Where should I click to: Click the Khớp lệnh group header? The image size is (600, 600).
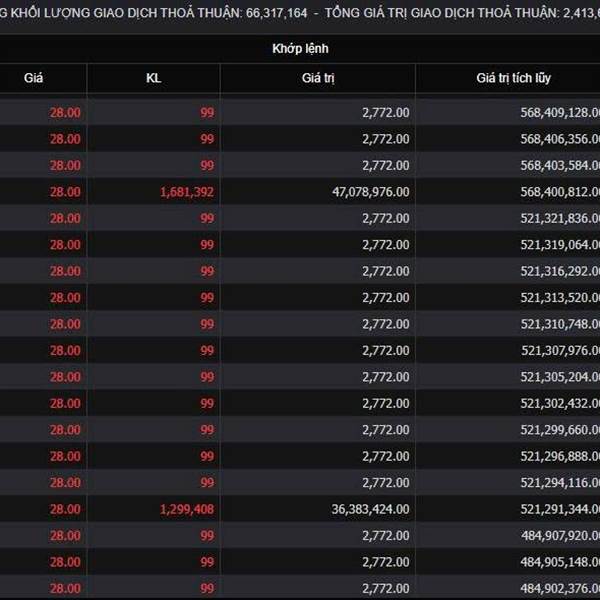(x=300, y=49)
